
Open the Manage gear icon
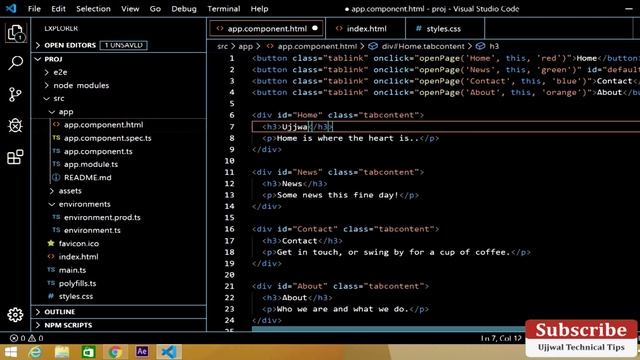click(15, 315)
